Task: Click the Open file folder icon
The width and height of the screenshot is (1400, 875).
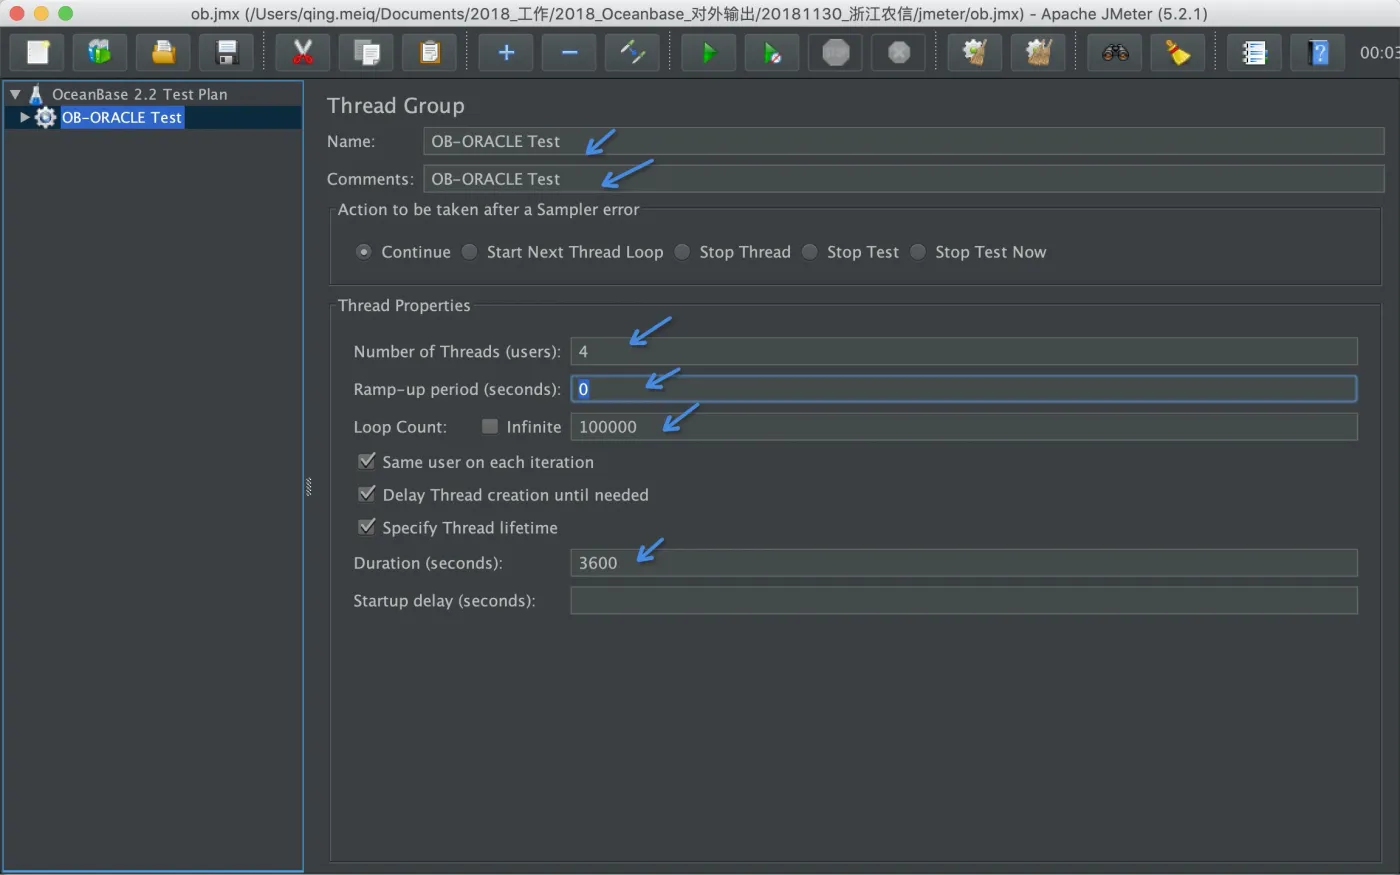Action: coord(163,52)
